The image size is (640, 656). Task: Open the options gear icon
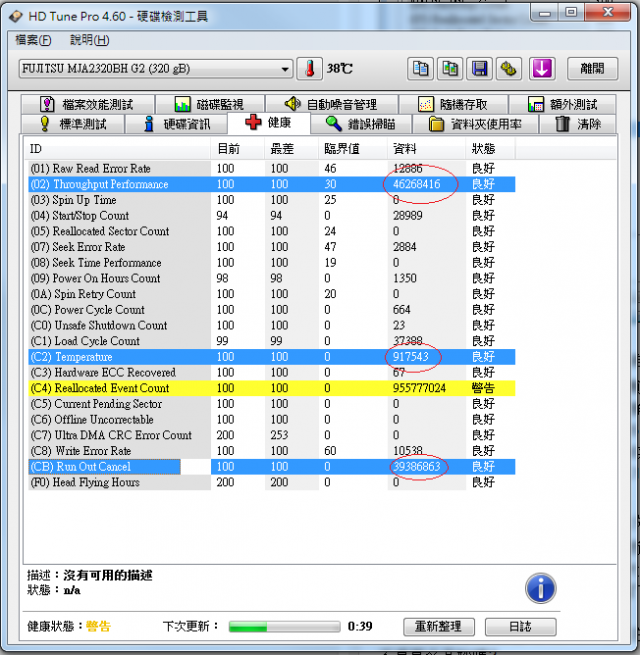[509, 69]
